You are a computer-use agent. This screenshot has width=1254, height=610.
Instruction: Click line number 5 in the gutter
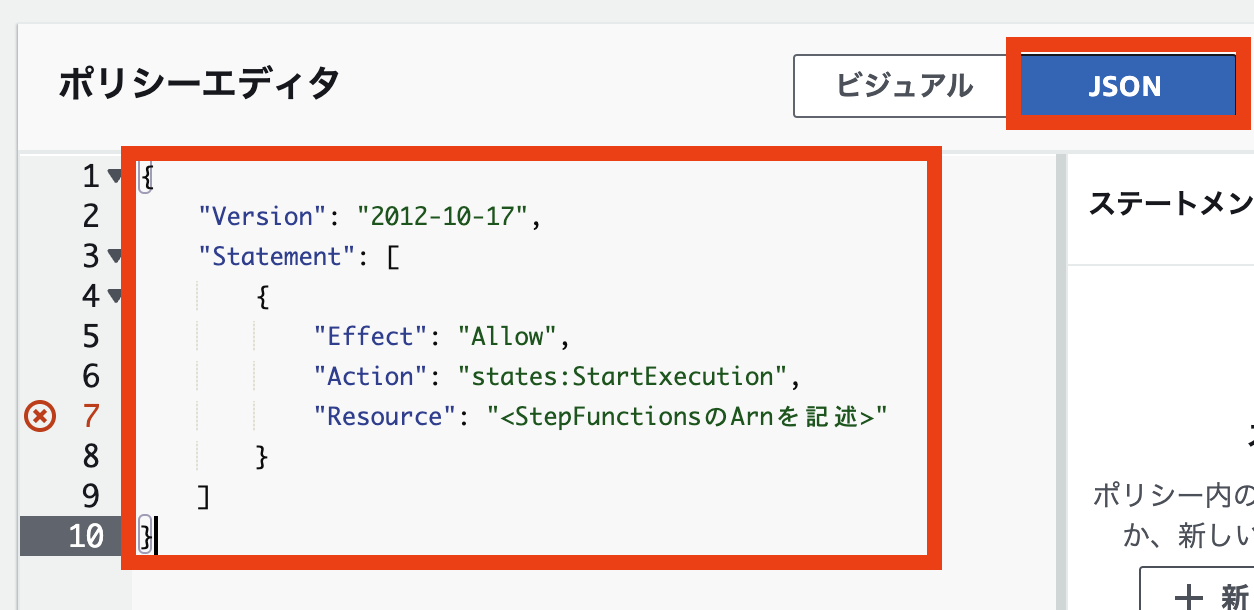pos(91,336)
